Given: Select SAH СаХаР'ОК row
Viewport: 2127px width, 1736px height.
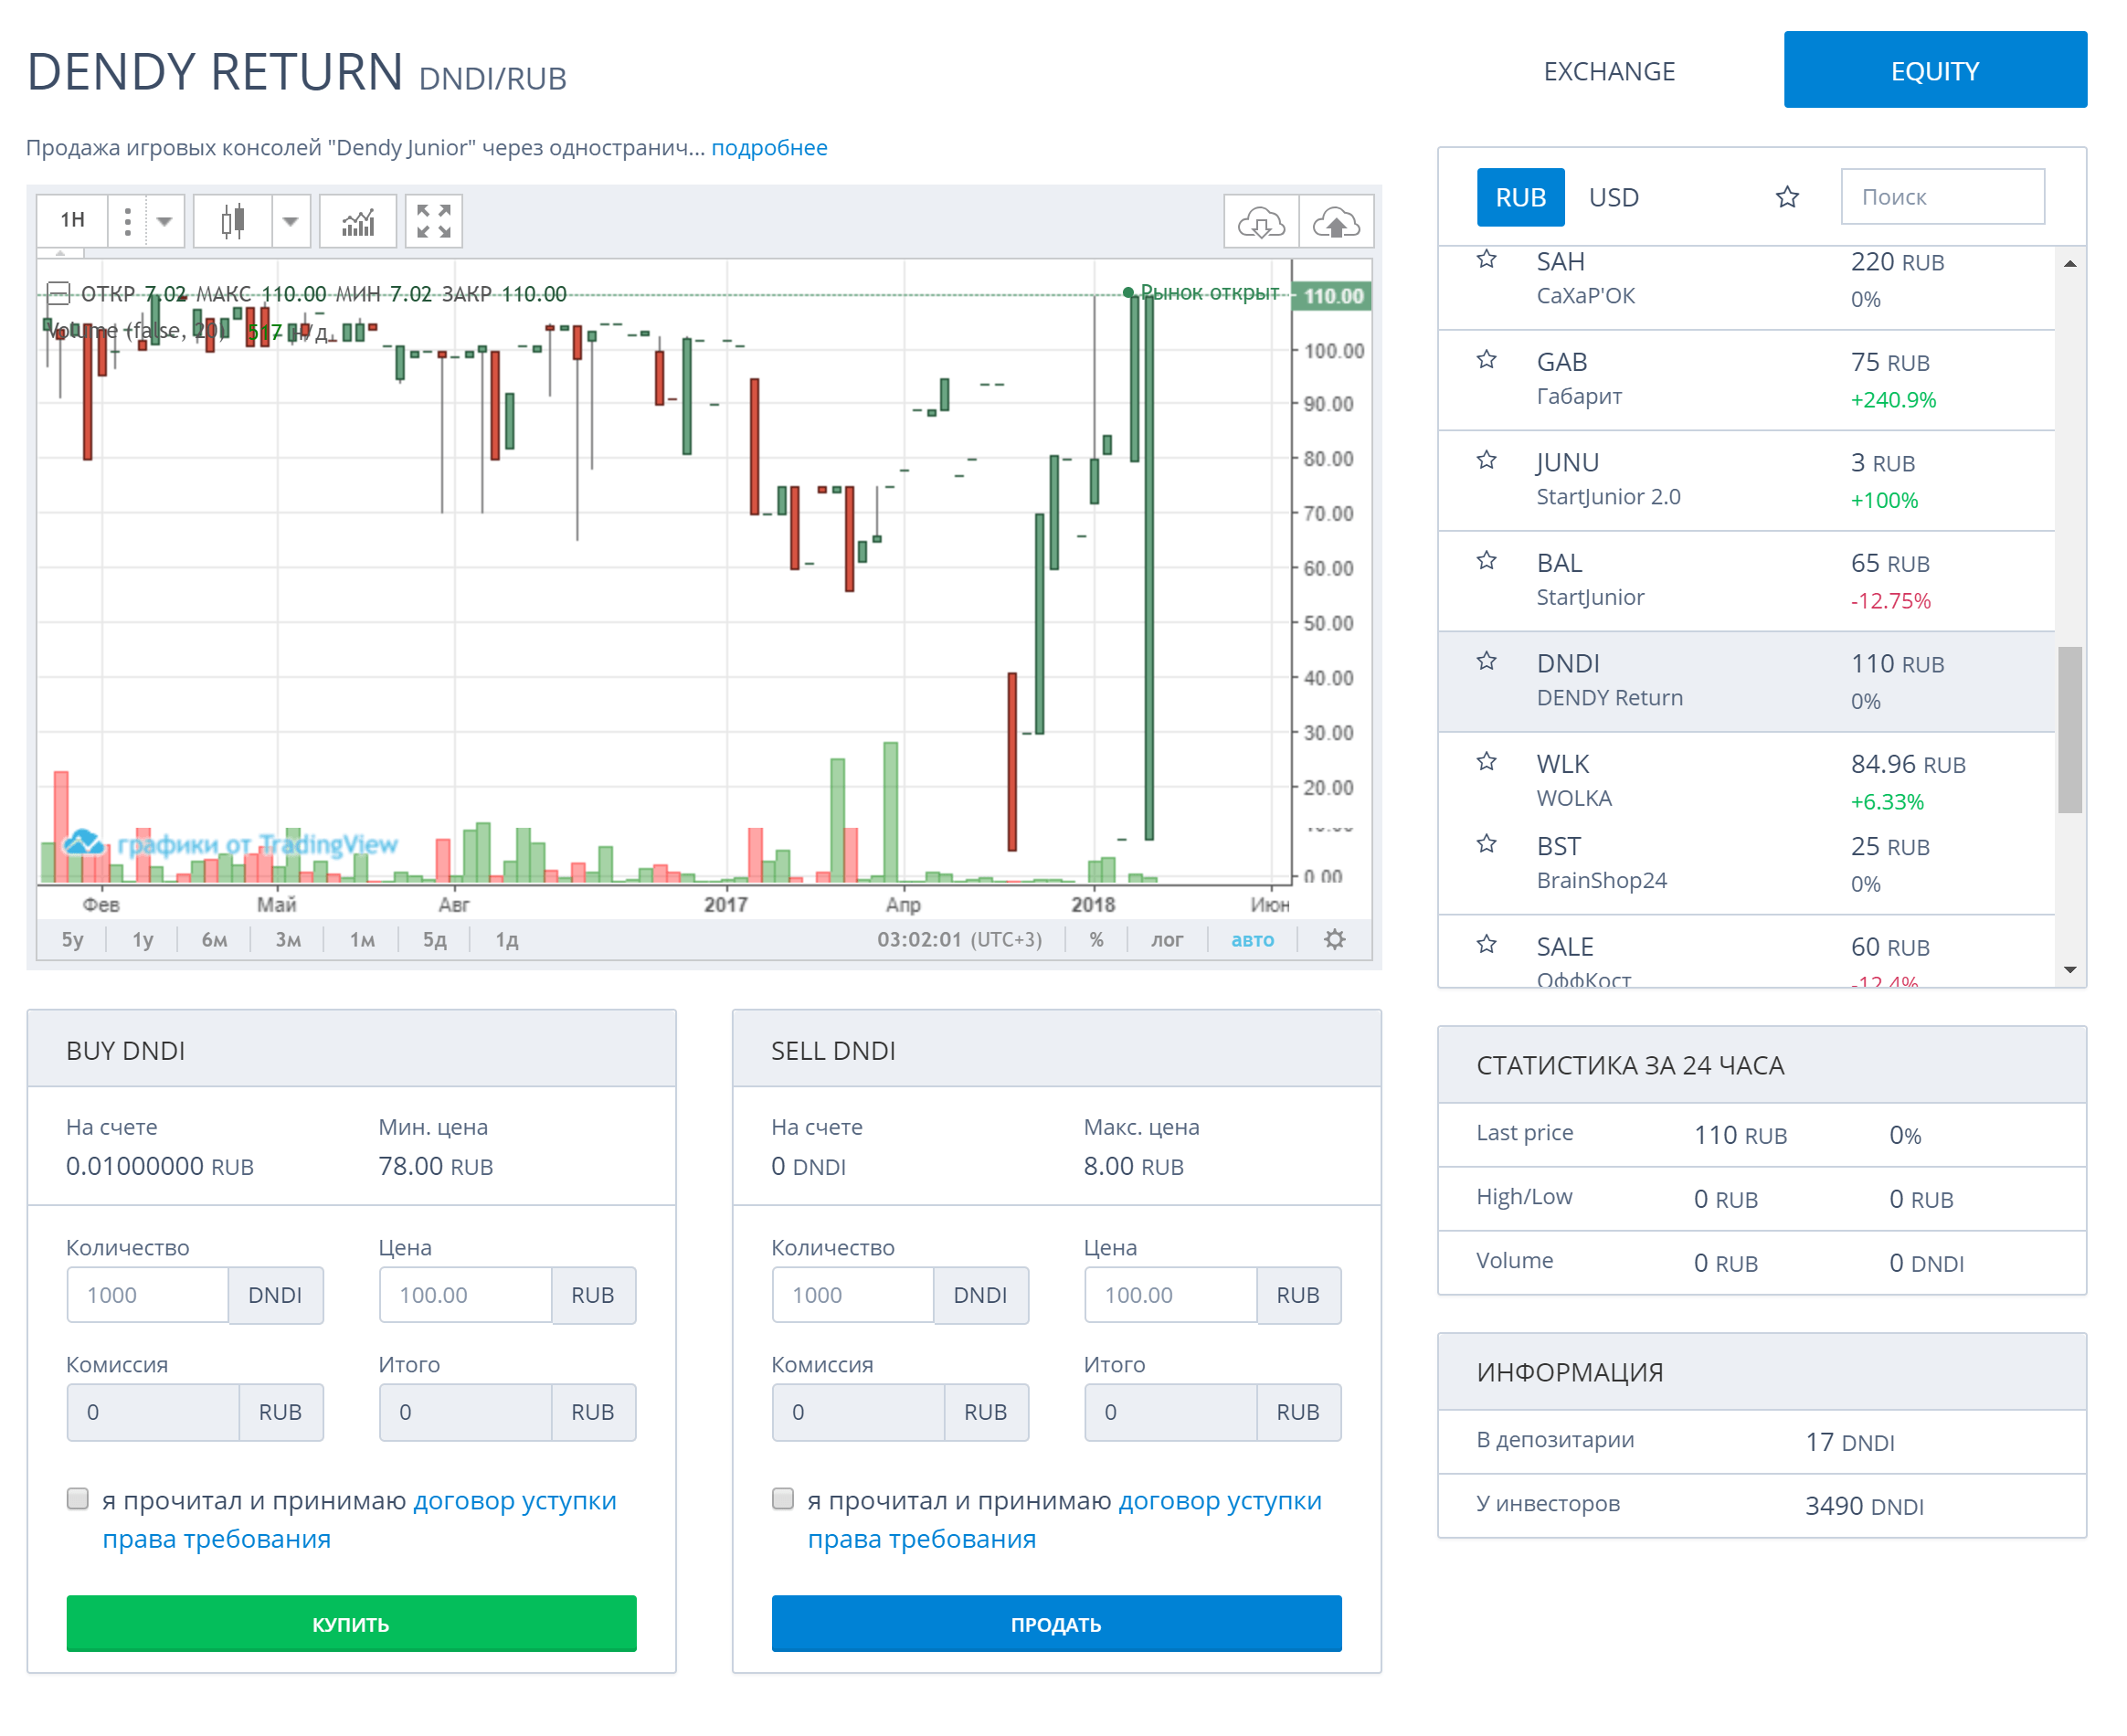Looking at the screenshot, I should point(1748,288).
